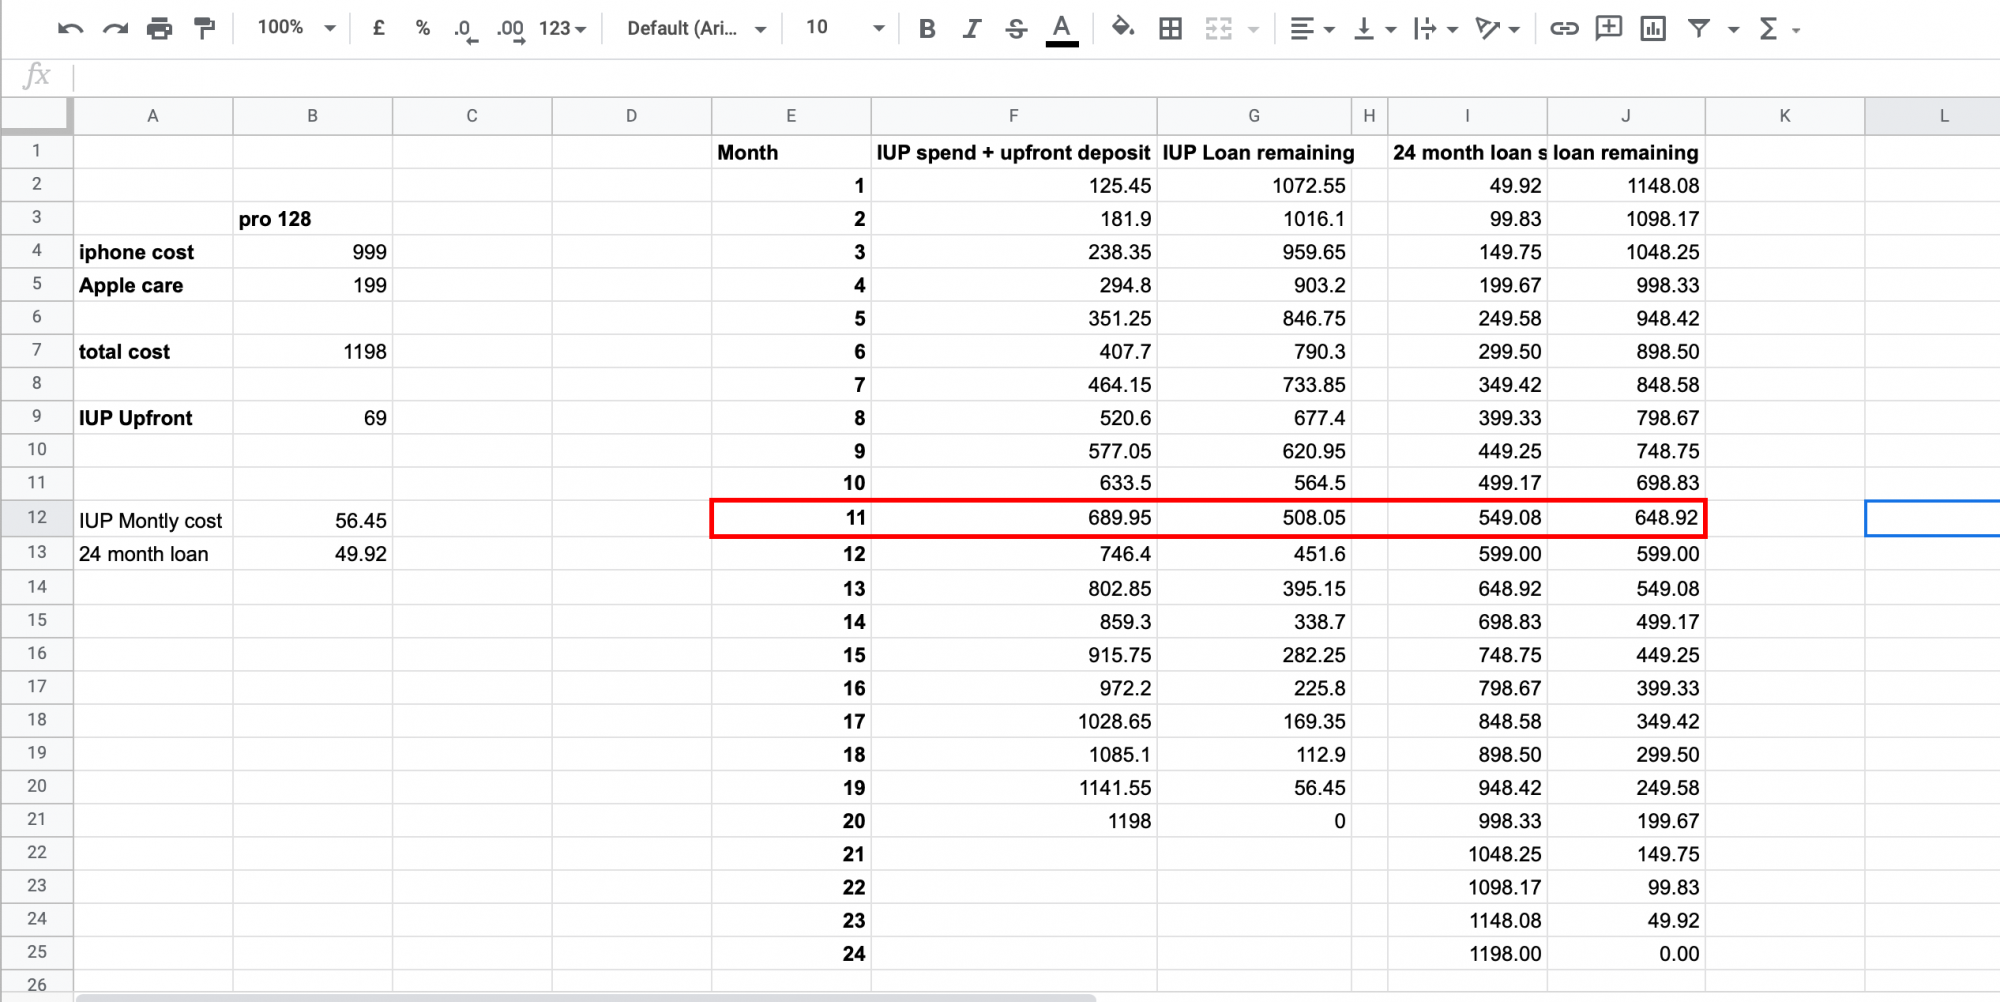Viewport: 2000px width, 1002px height.
Task: Select cell with value 1141.55
Action: click(1014, 788)
